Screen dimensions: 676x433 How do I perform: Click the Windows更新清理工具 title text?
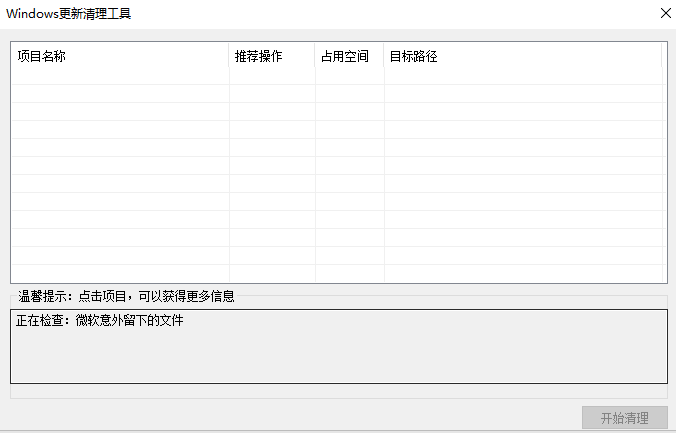click(69, 14)
